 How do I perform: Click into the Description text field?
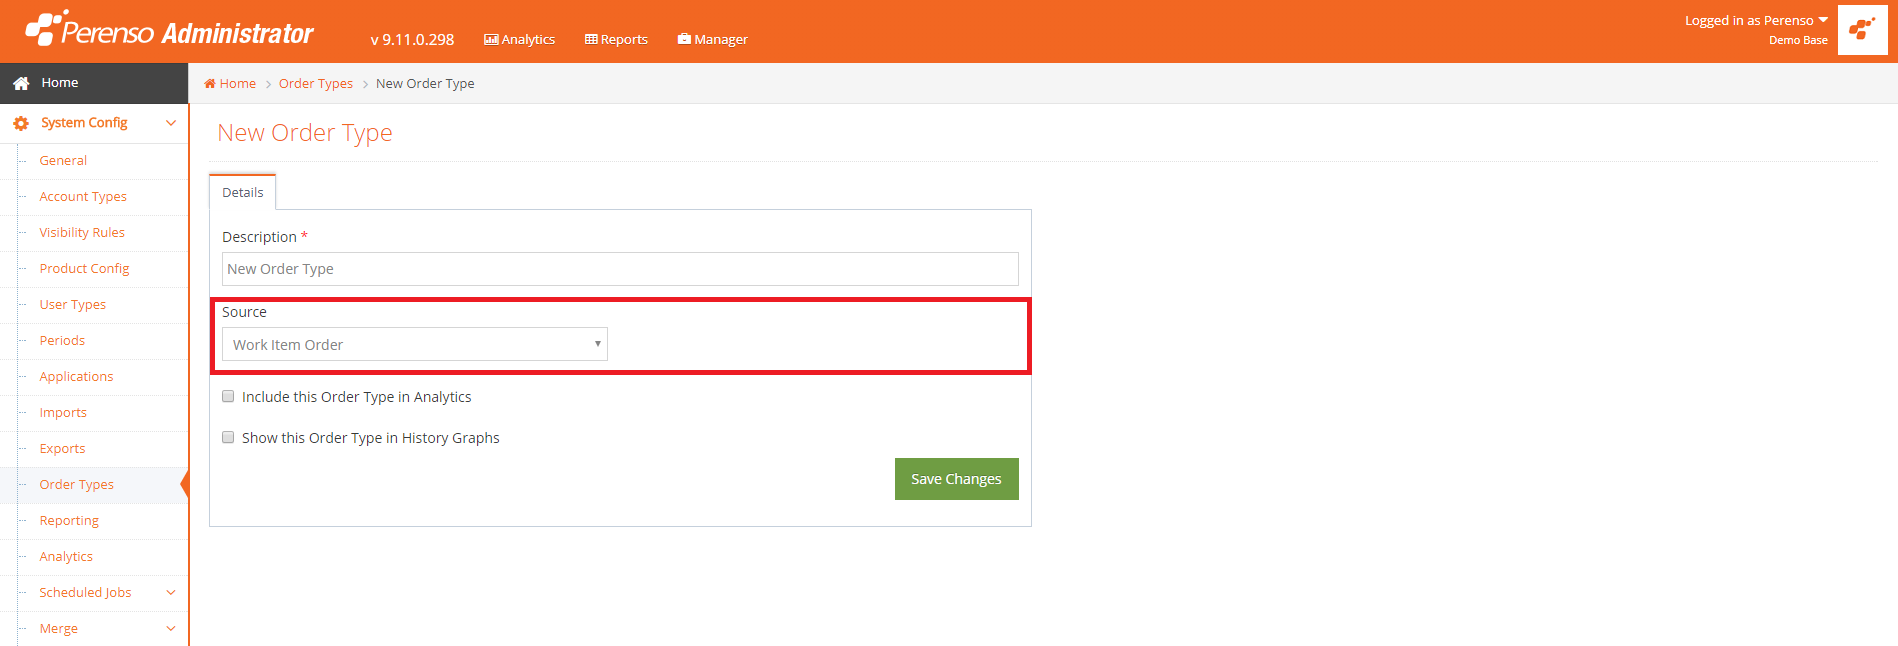(x=620, y=269)
